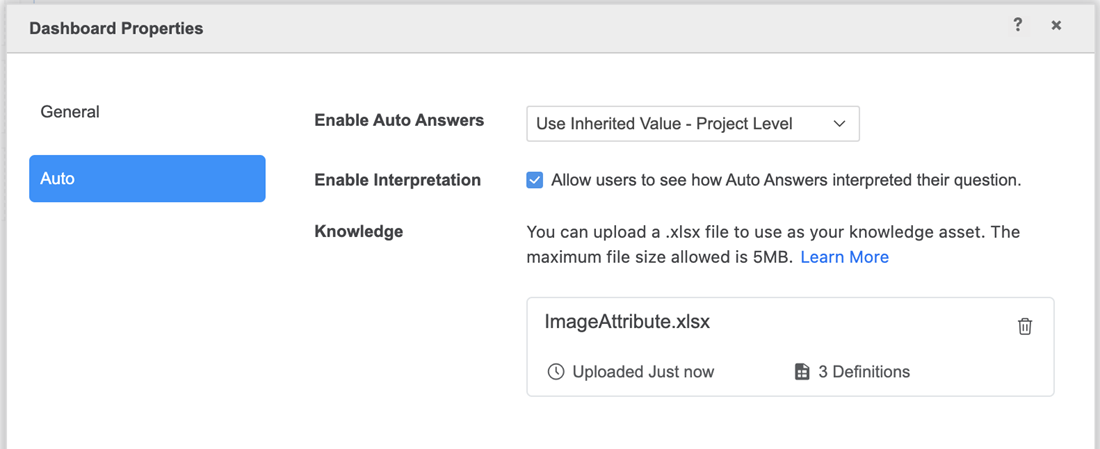Click the Knowledge section label
The height and width of the screenshot is (449, 1100).
(x=358, y=231)
